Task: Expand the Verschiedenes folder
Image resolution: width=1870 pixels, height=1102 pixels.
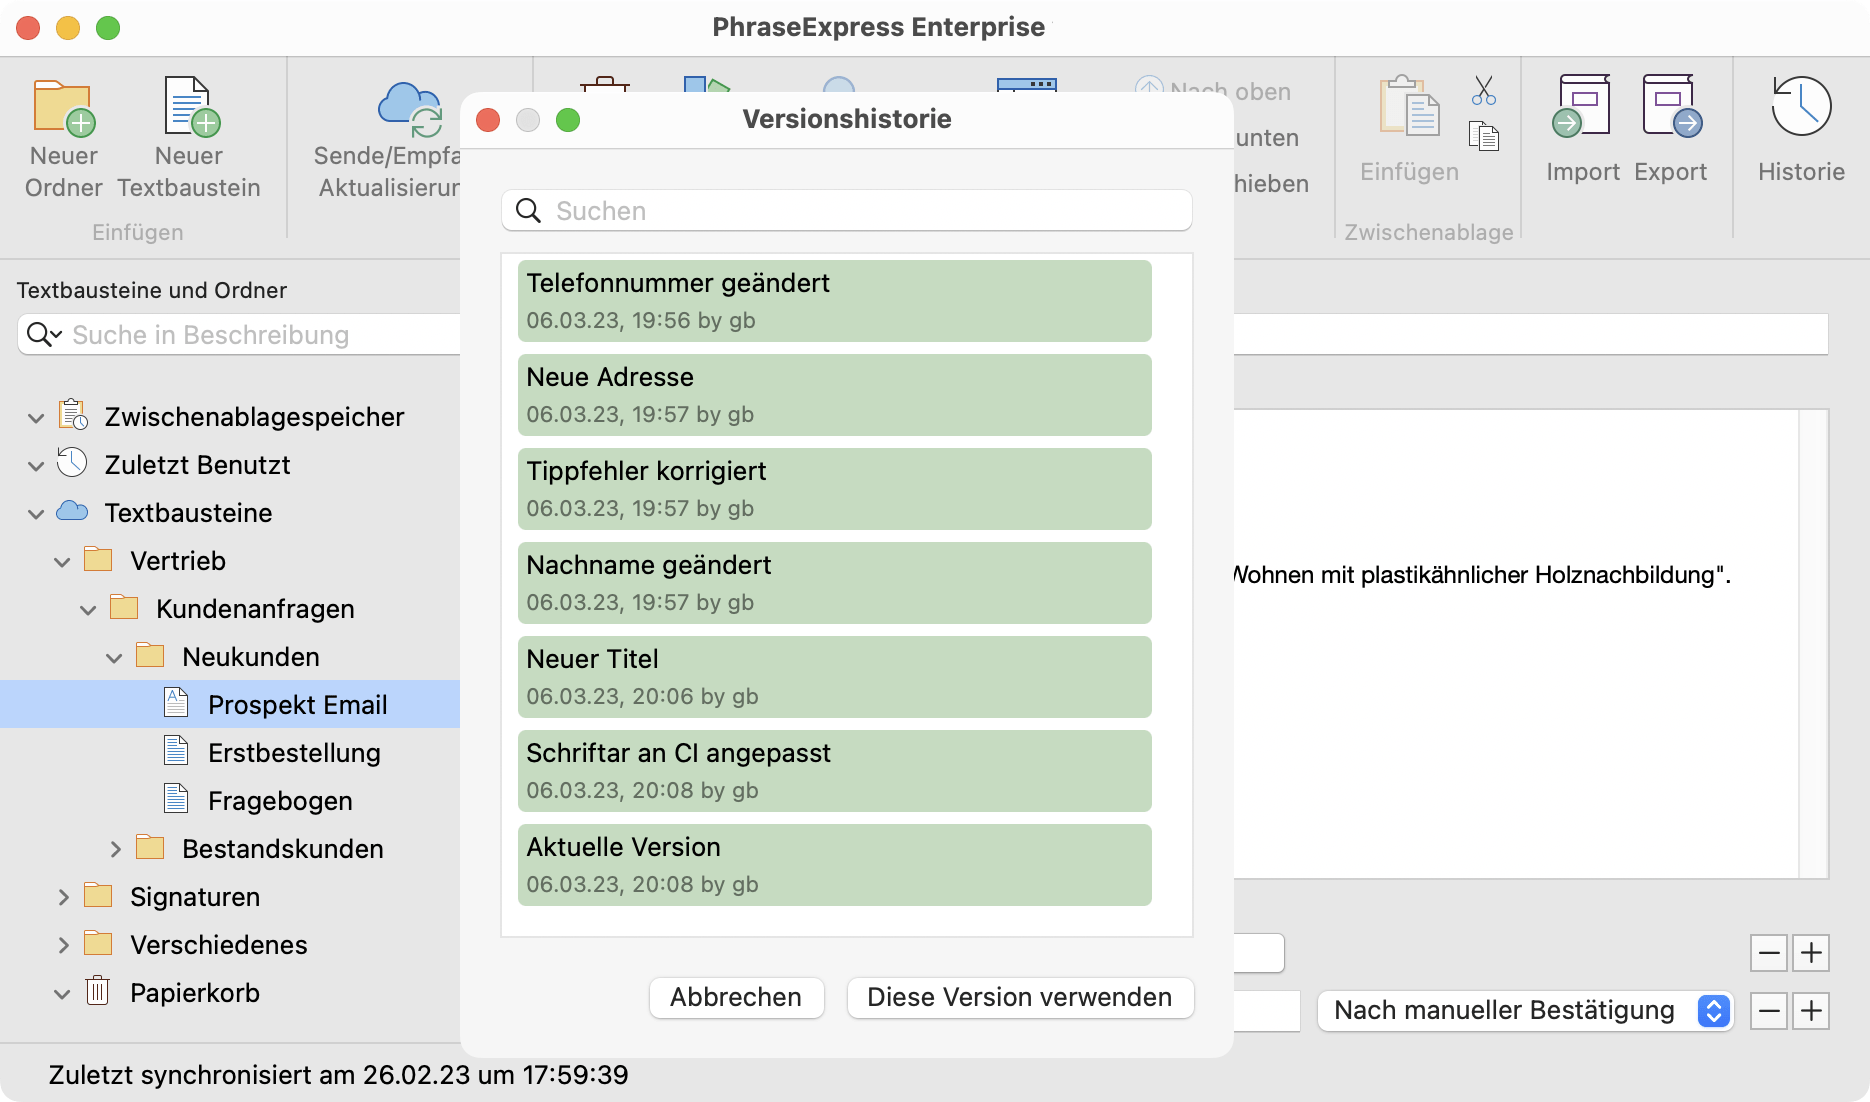Action: click(x=63, y=945)
